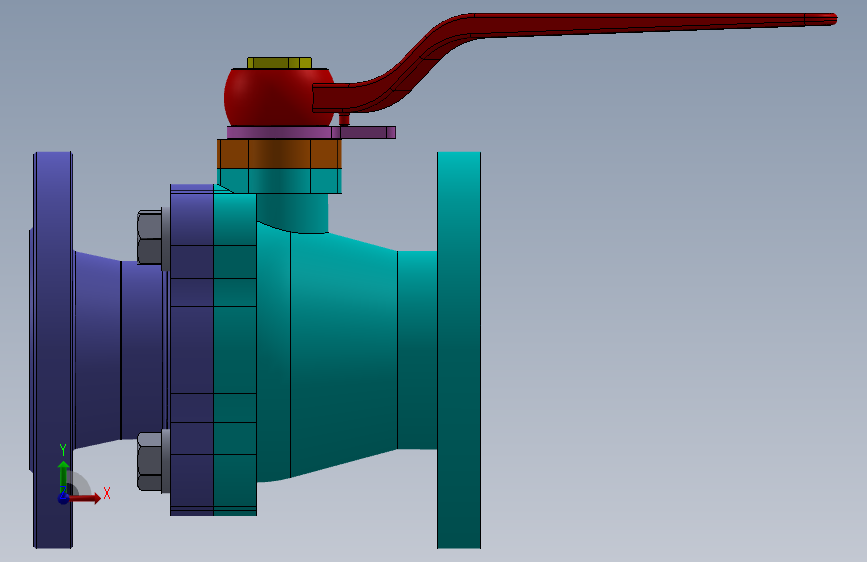Select the purple stop plate under the handle
This screenshot has width=867, height=562.
tap(311, 132)
